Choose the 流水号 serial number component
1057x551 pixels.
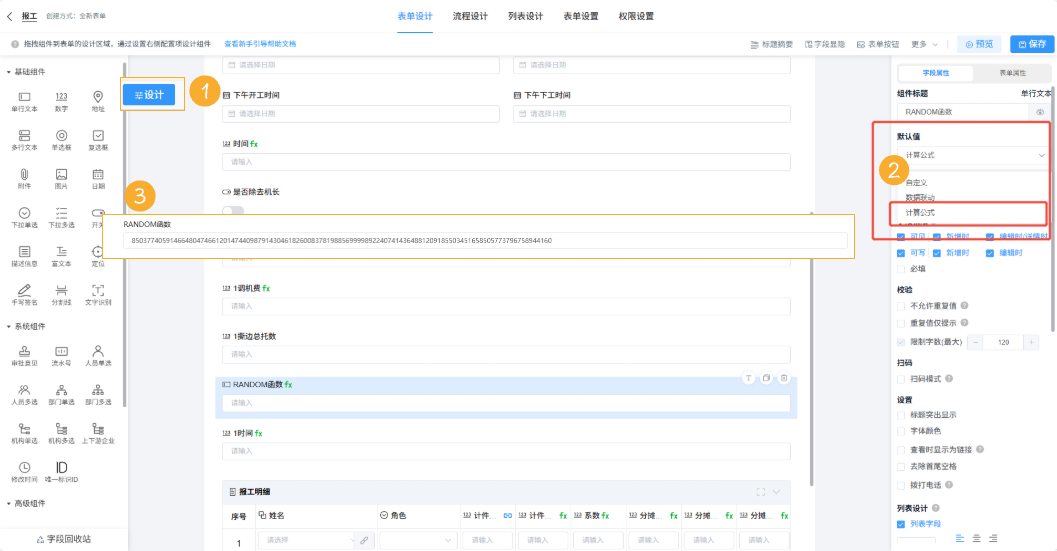click(x=61, y=356)
